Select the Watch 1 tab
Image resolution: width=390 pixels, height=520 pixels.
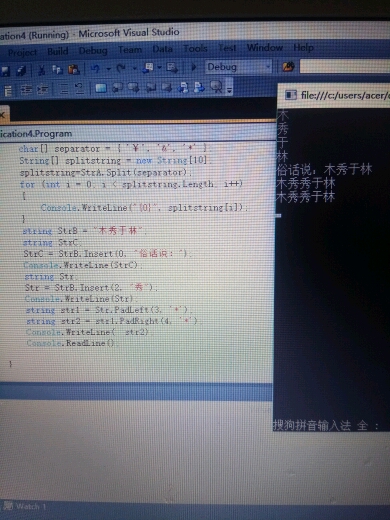[24, 506]
